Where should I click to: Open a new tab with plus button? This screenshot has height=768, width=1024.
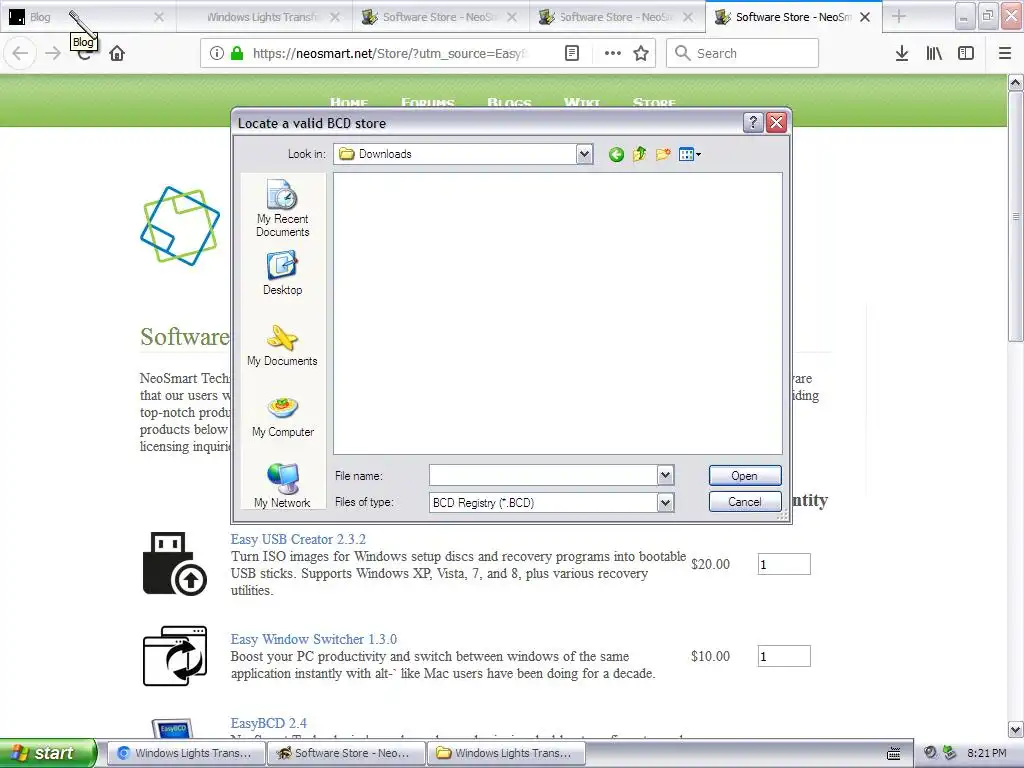(x=899, y=17)
